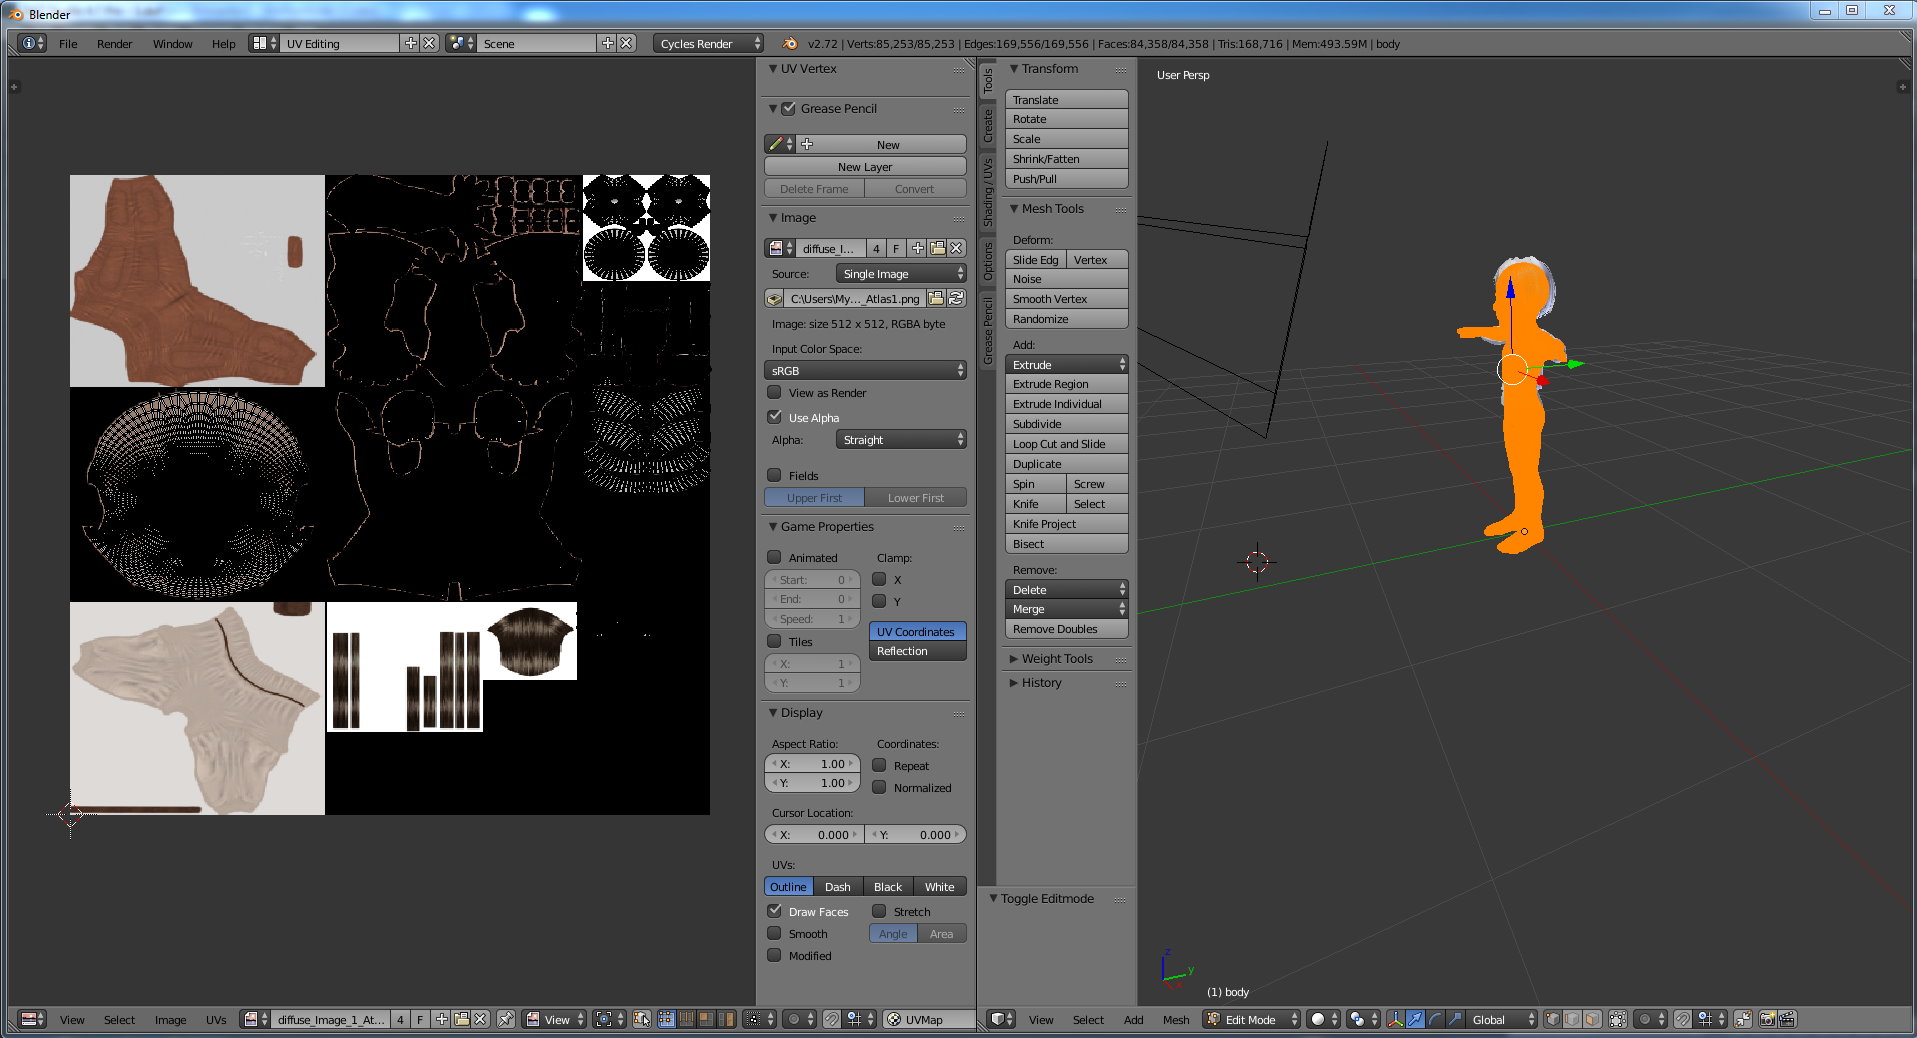Click the Loop Cut and Slide button
The width and height of the screenshot is (1917, 1038).
[1066, 443]
